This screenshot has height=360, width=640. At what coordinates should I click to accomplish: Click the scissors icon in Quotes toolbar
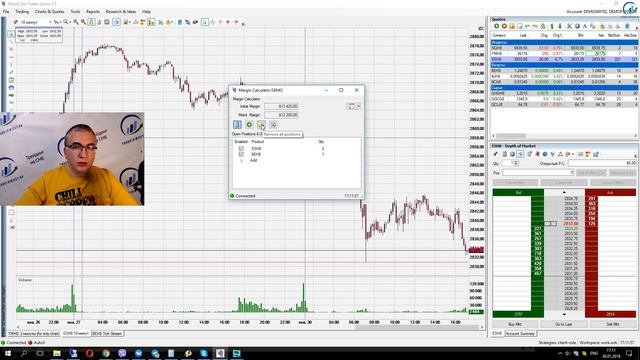569,26
